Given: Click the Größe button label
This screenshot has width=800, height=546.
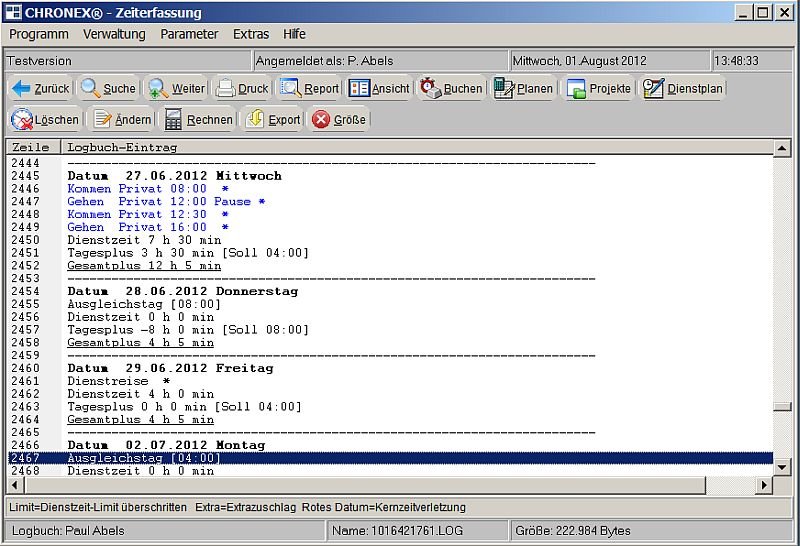Looking at the screenshot, I should [349, 120].
